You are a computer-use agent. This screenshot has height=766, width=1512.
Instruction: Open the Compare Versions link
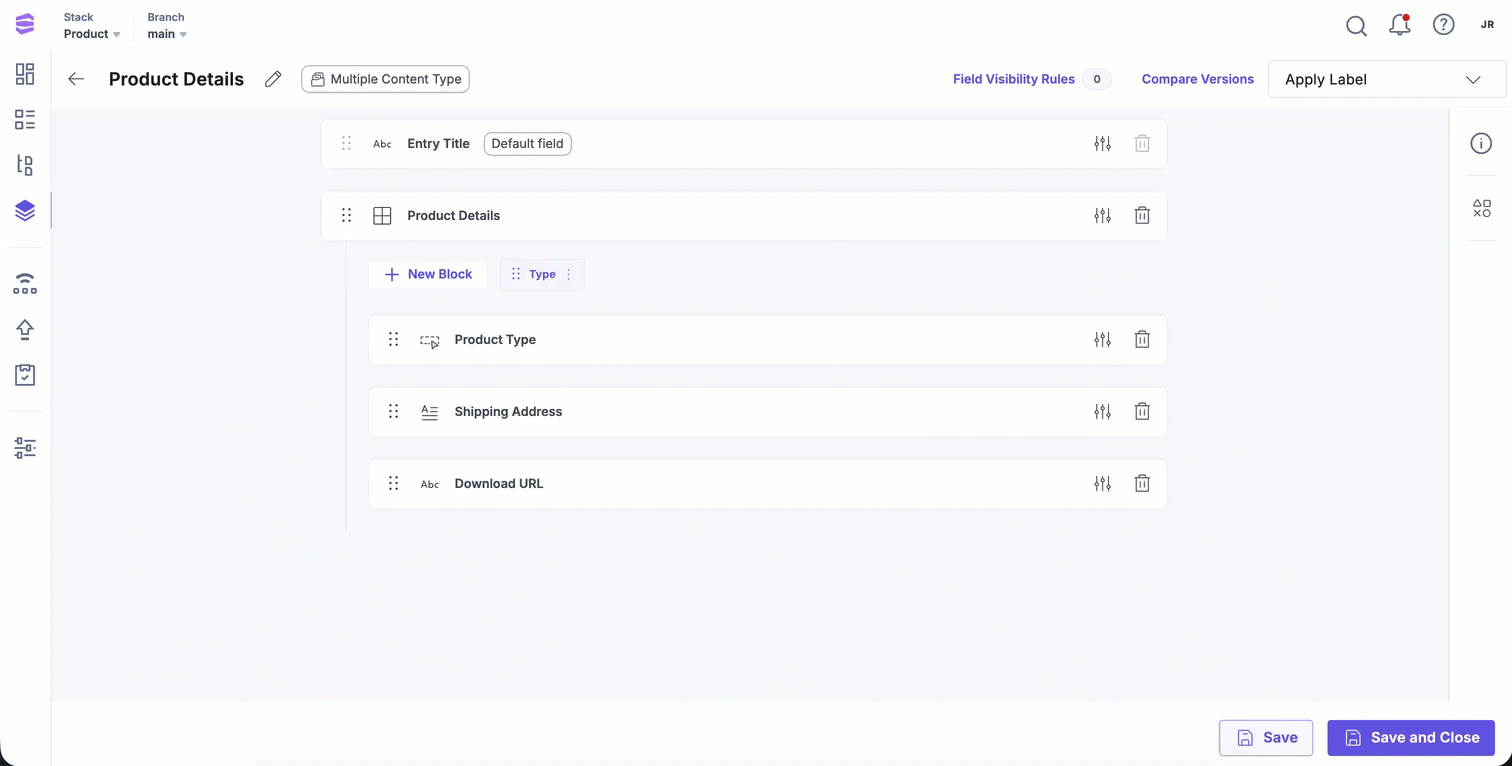point(1197,79)
